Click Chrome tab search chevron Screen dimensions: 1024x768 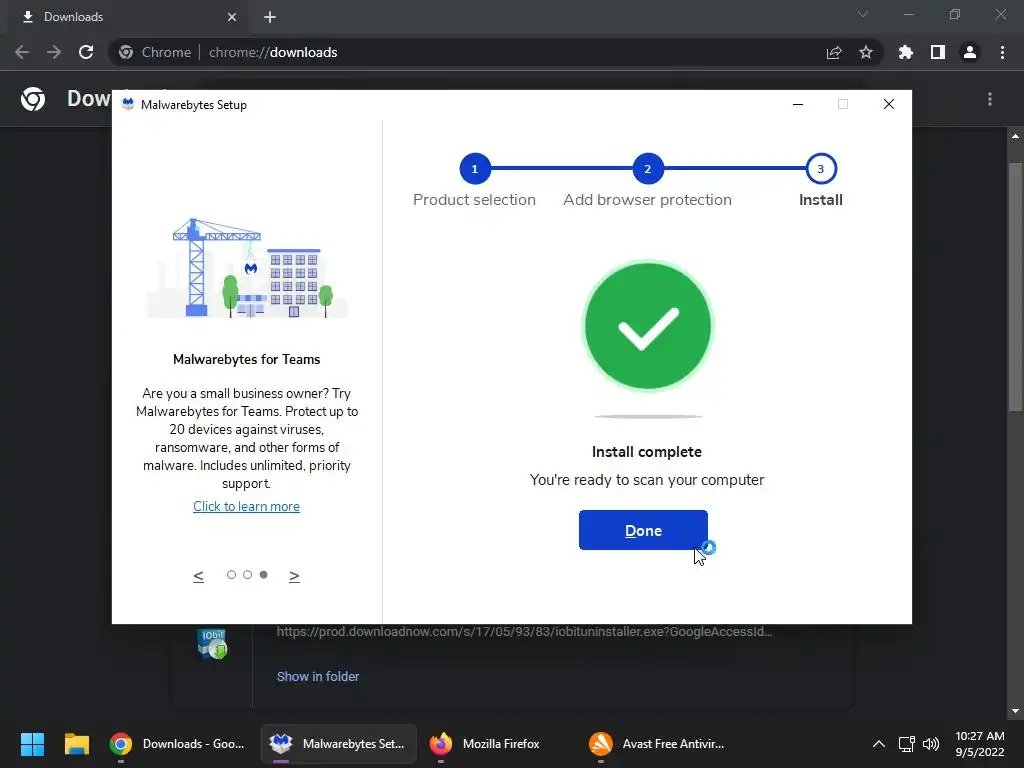coord(863,14)
